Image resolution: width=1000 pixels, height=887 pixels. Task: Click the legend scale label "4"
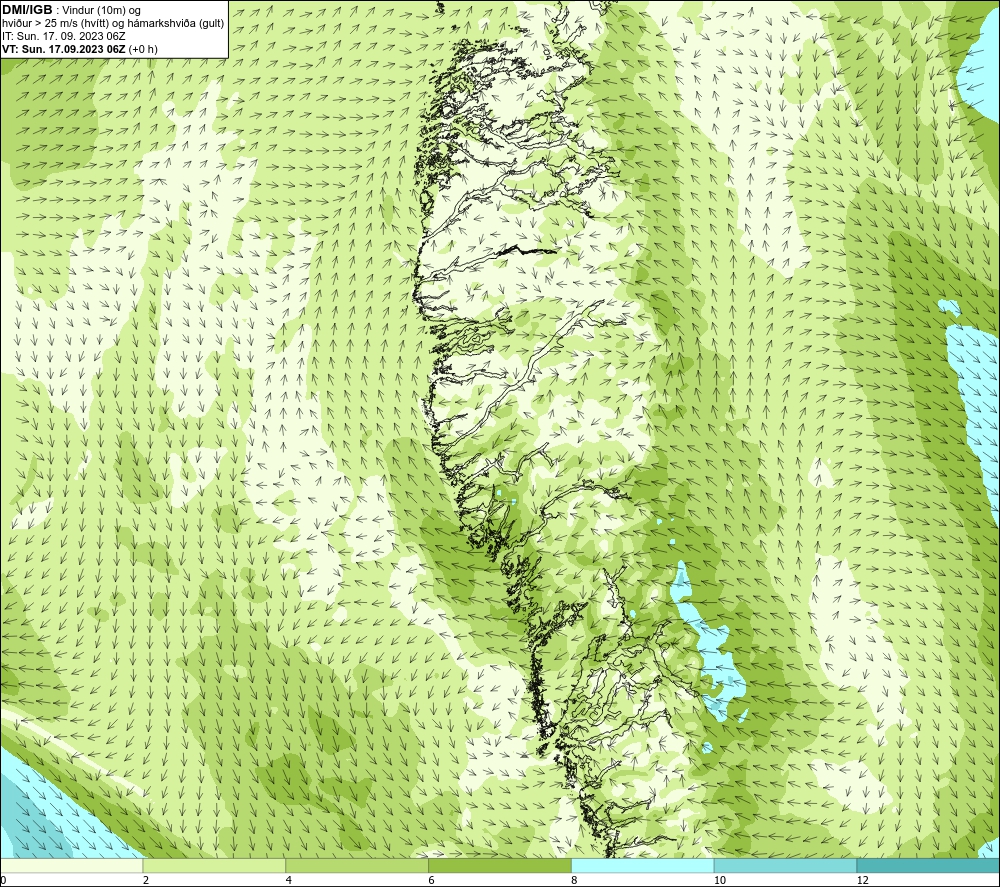[x=289, y=881]
